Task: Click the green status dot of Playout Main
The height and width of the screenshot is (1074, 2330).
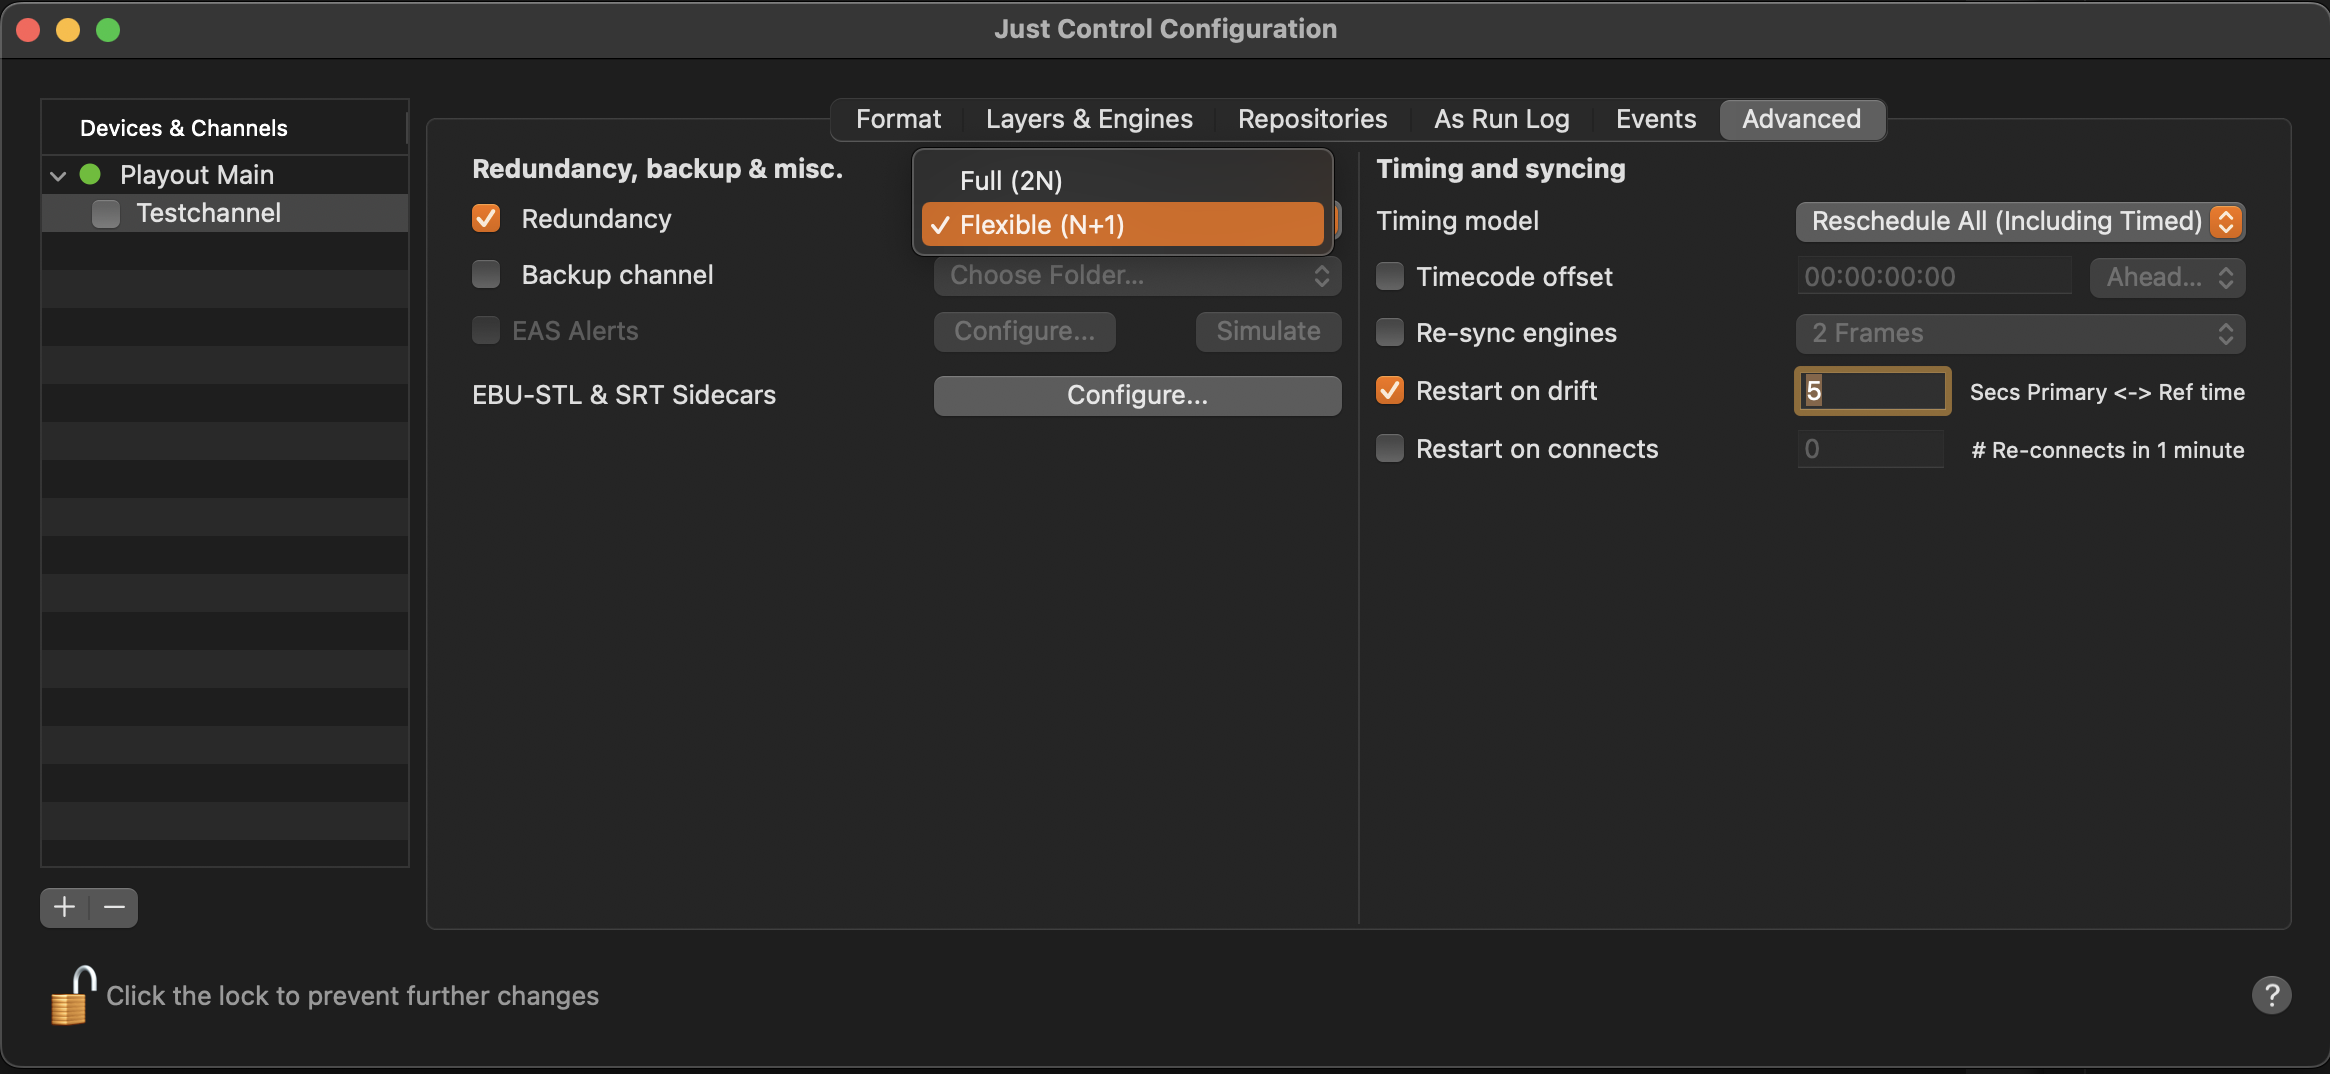Action: (x=90, y=175)
